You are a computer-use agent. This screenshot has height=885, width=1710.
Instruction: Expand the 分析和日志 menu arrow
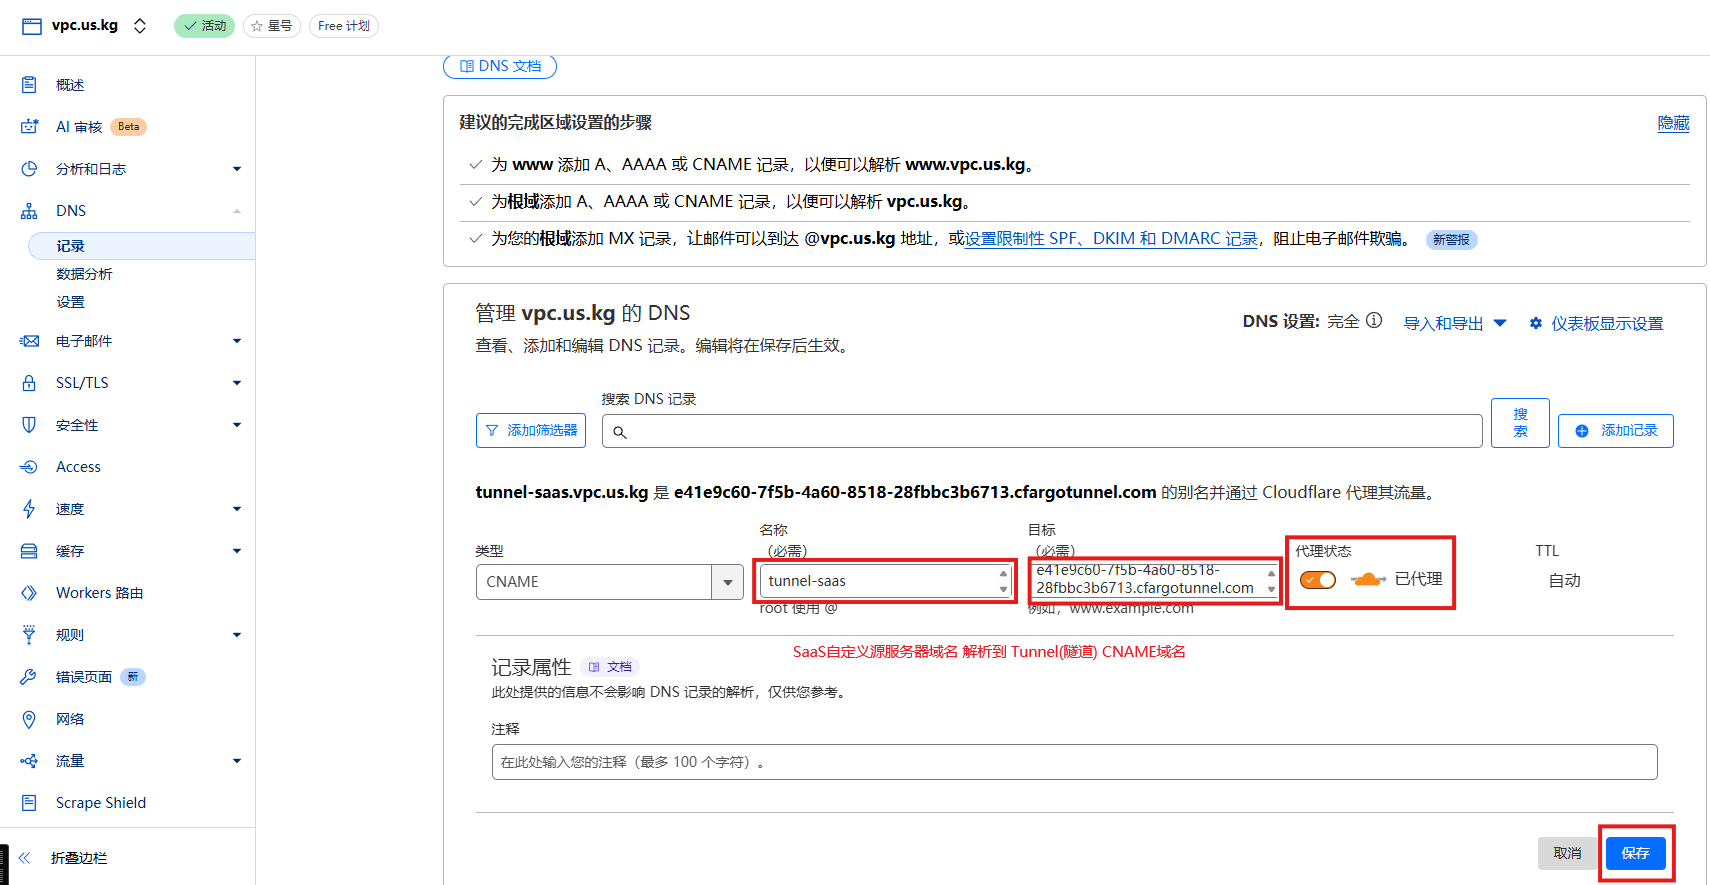tap(237, 169)
